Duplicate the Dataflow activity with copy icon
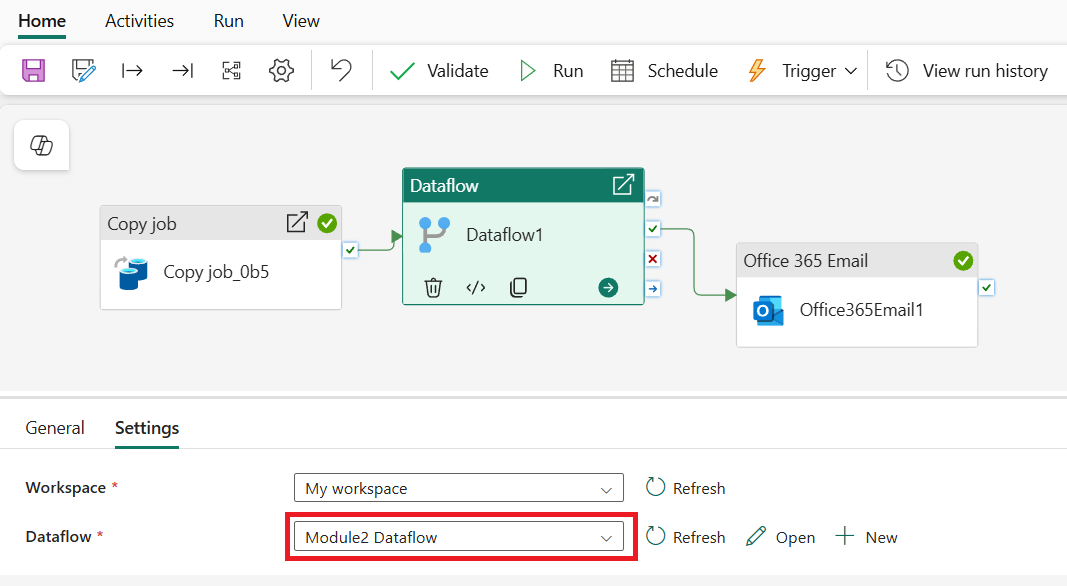The image size is (1067, 586). coord(519,288)
